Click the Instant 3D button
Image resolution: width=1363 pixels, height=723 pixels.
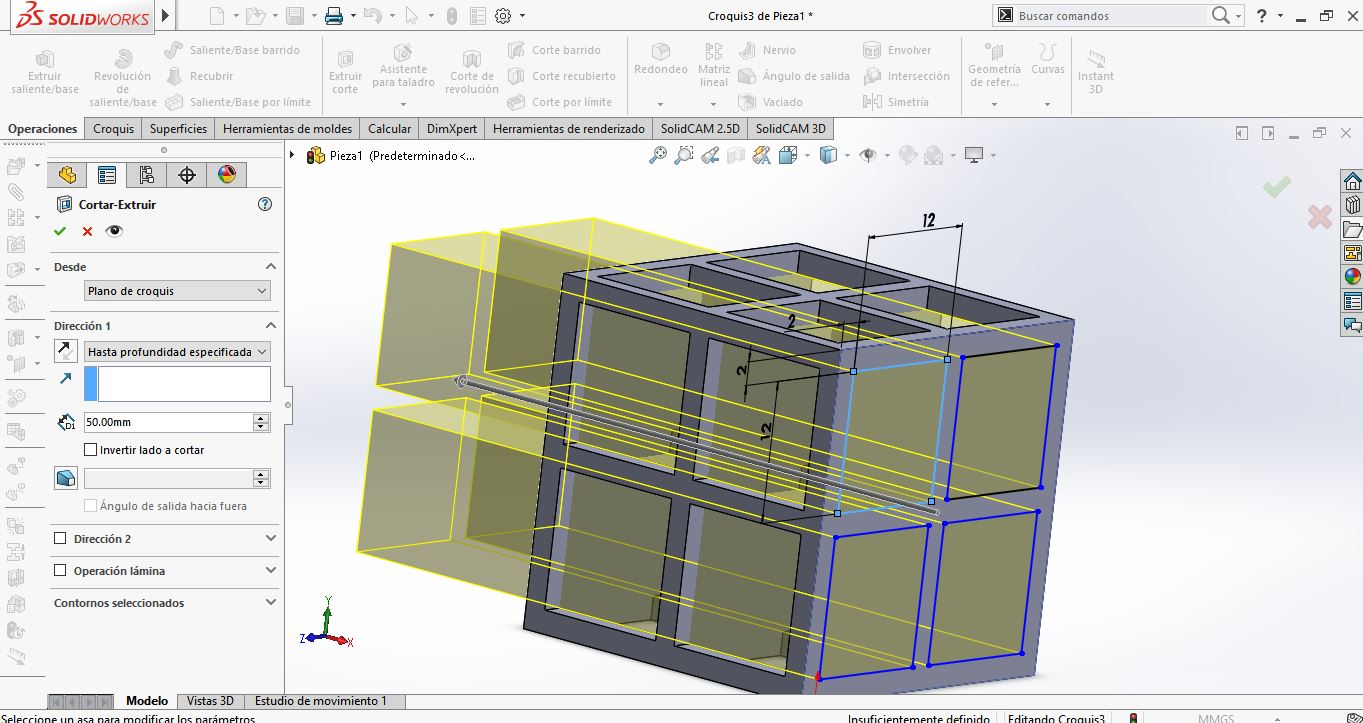[x=1095, y=72]
